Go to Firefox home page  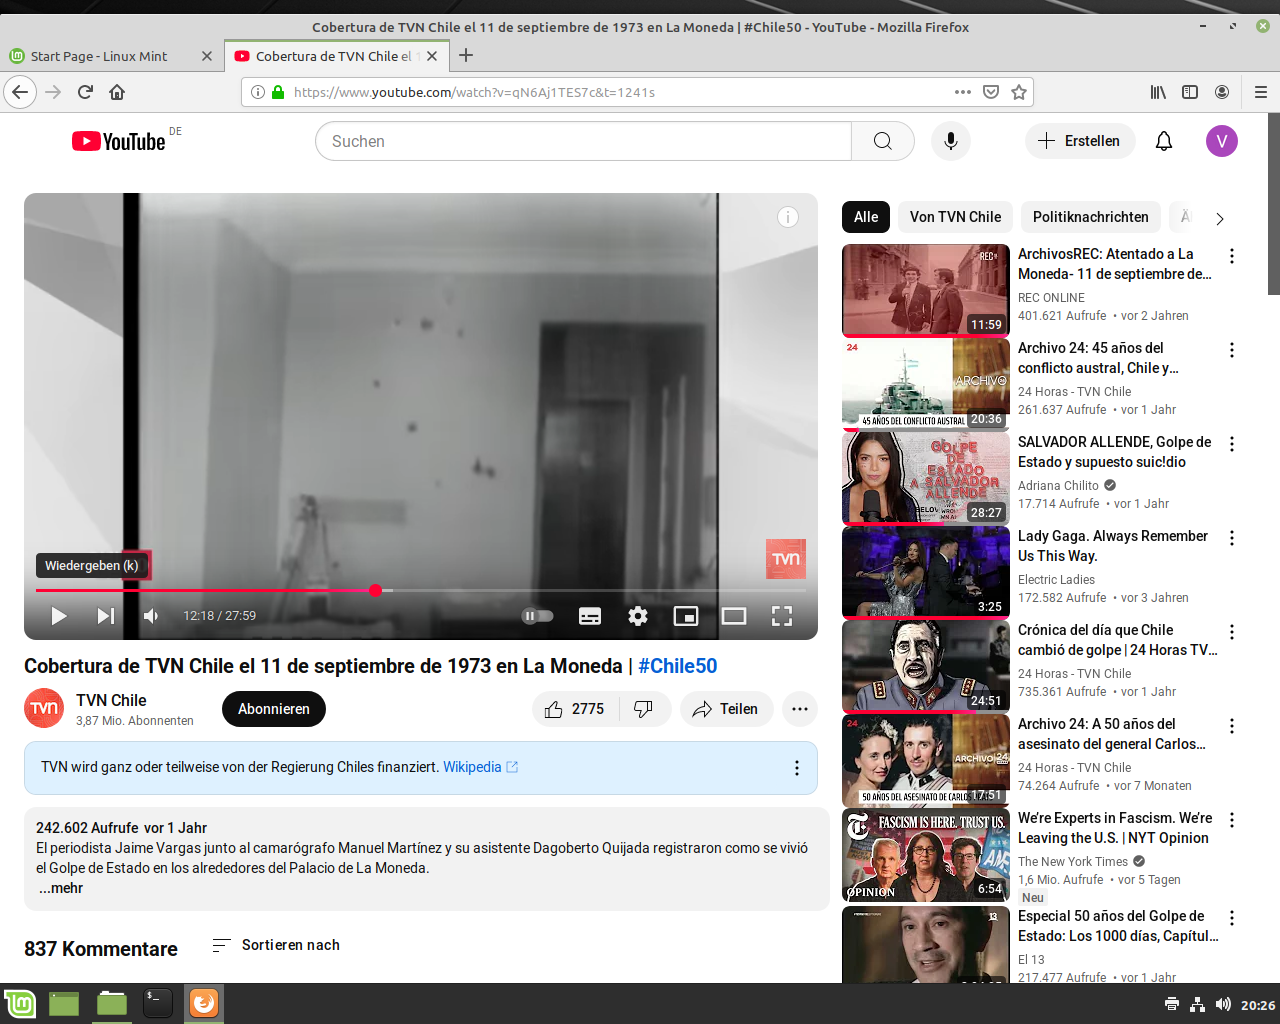[x=117, y=92]
